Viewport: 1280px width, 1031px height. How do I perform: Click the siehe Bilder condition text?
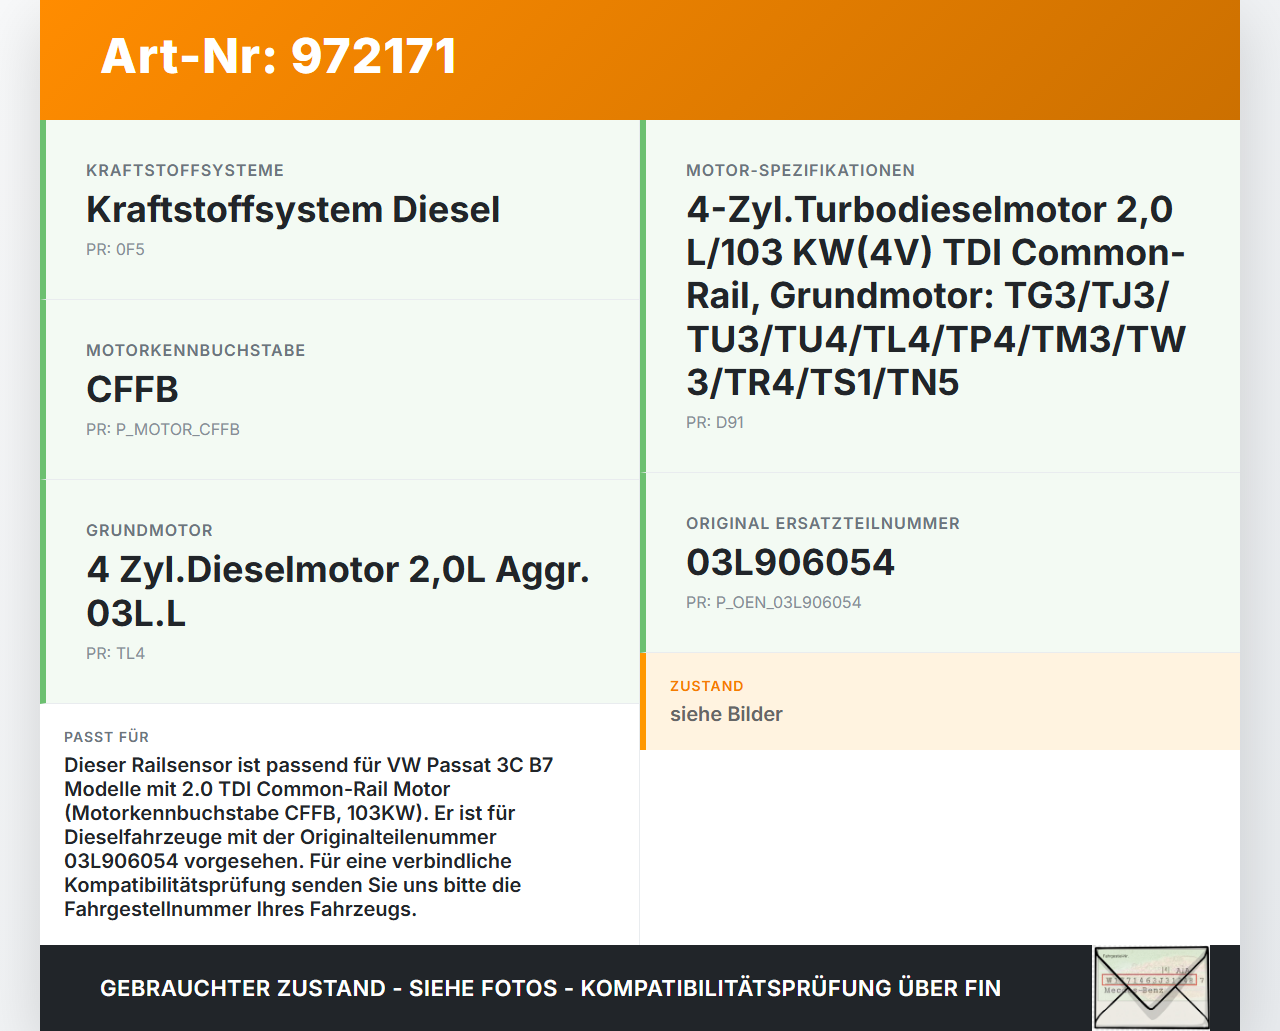726,715
